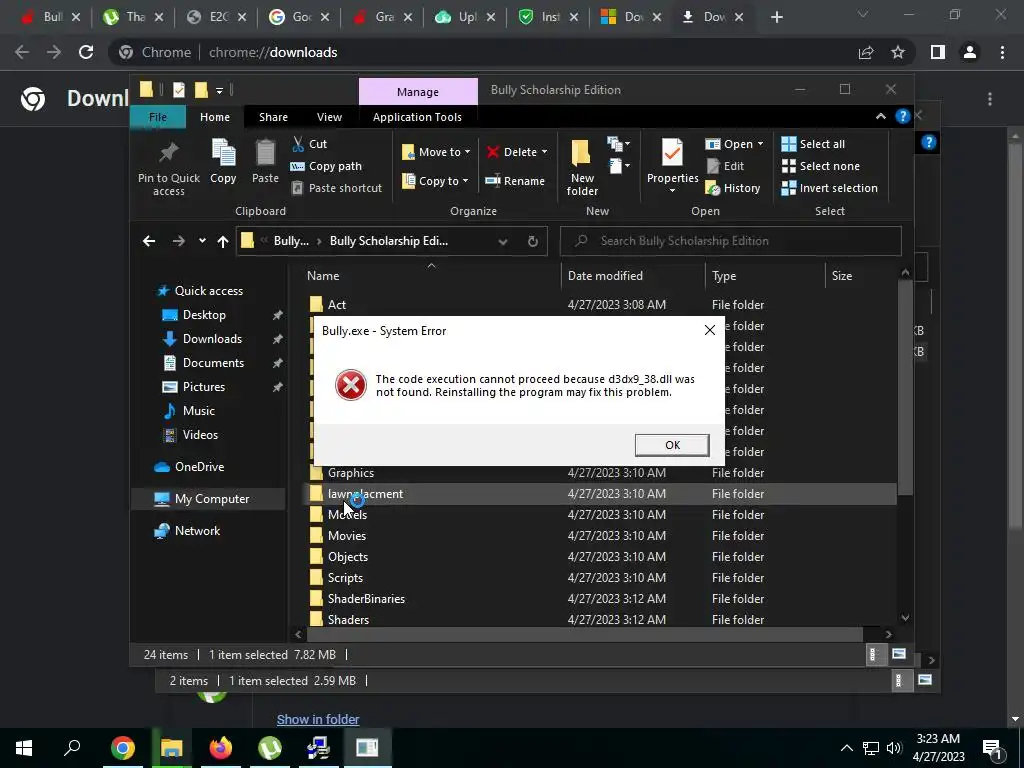This screenshot has height=768, width=1024.
Task: Click the Show in folder link
Action: pos(318,719)
